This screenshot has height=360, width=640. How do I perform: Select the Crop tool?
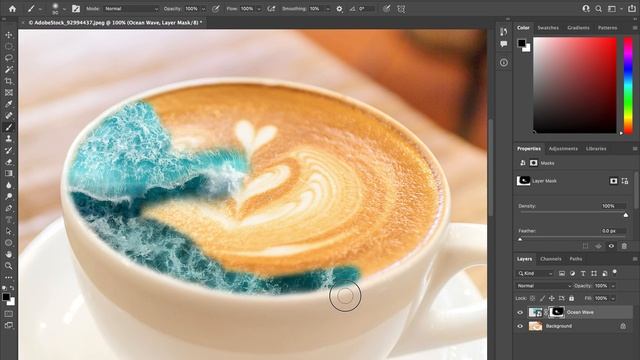[x=9, y=81]
